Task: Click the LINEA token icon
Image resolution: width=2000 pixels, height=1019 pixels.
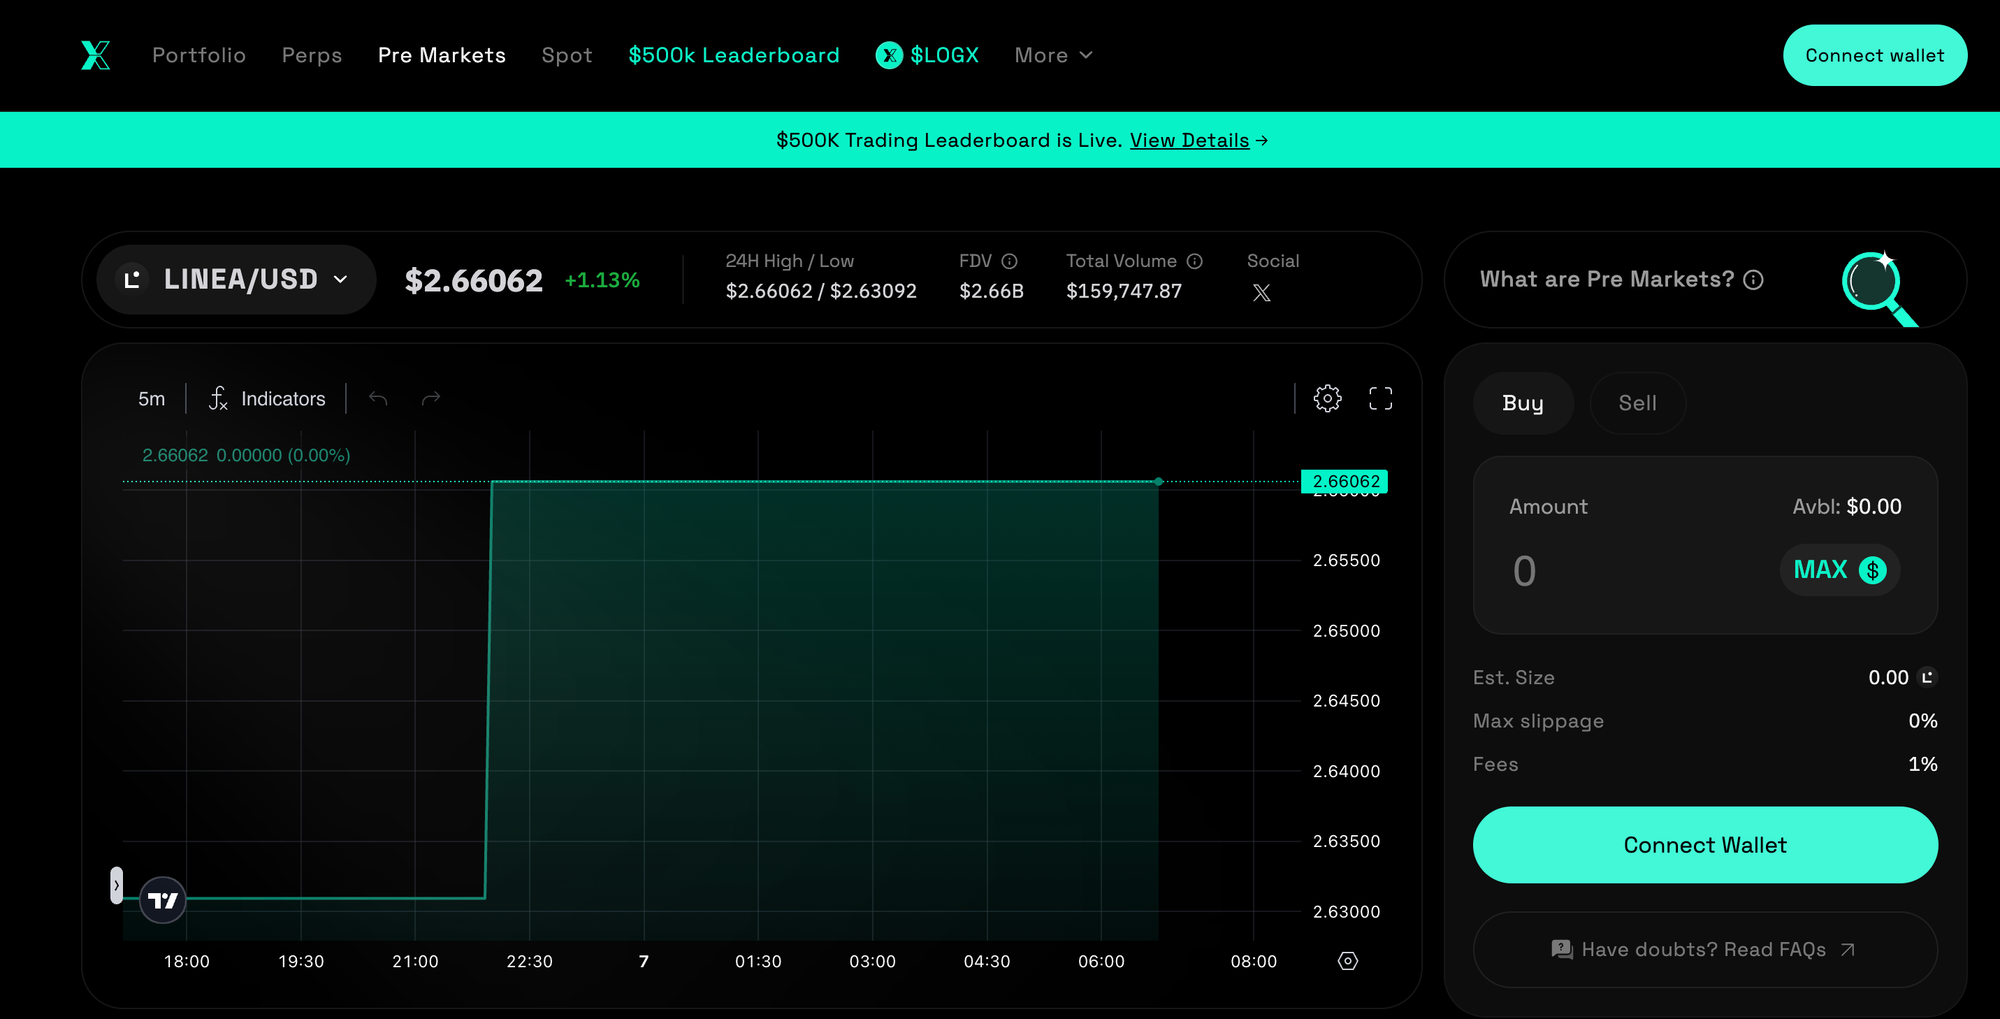Action: (x=132, y=280)
